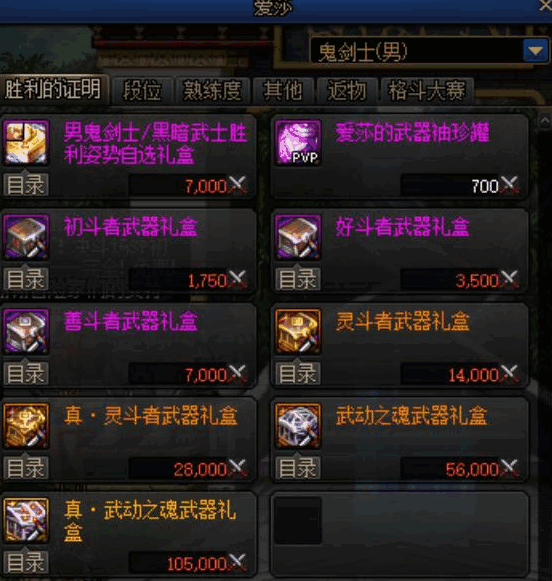552x581 pixels.
Task: Switch to the 段位 tab
Action: 142,90
